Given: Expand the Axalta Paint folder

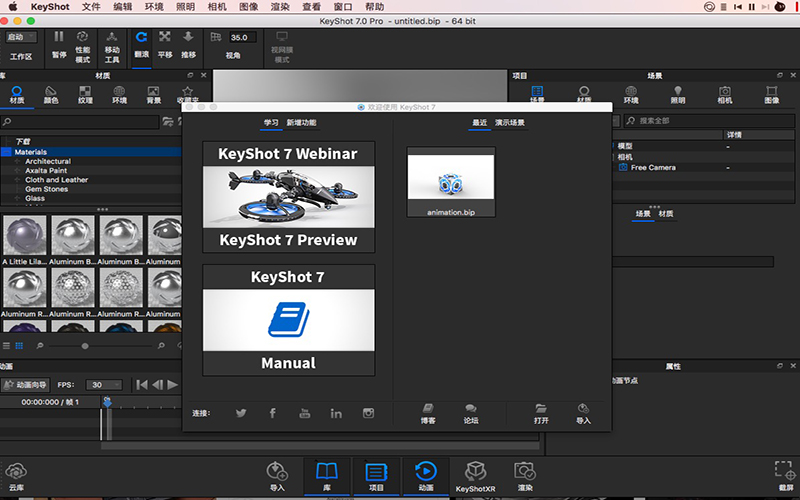Looking at the screenshot, I should [x=17, y=170].
